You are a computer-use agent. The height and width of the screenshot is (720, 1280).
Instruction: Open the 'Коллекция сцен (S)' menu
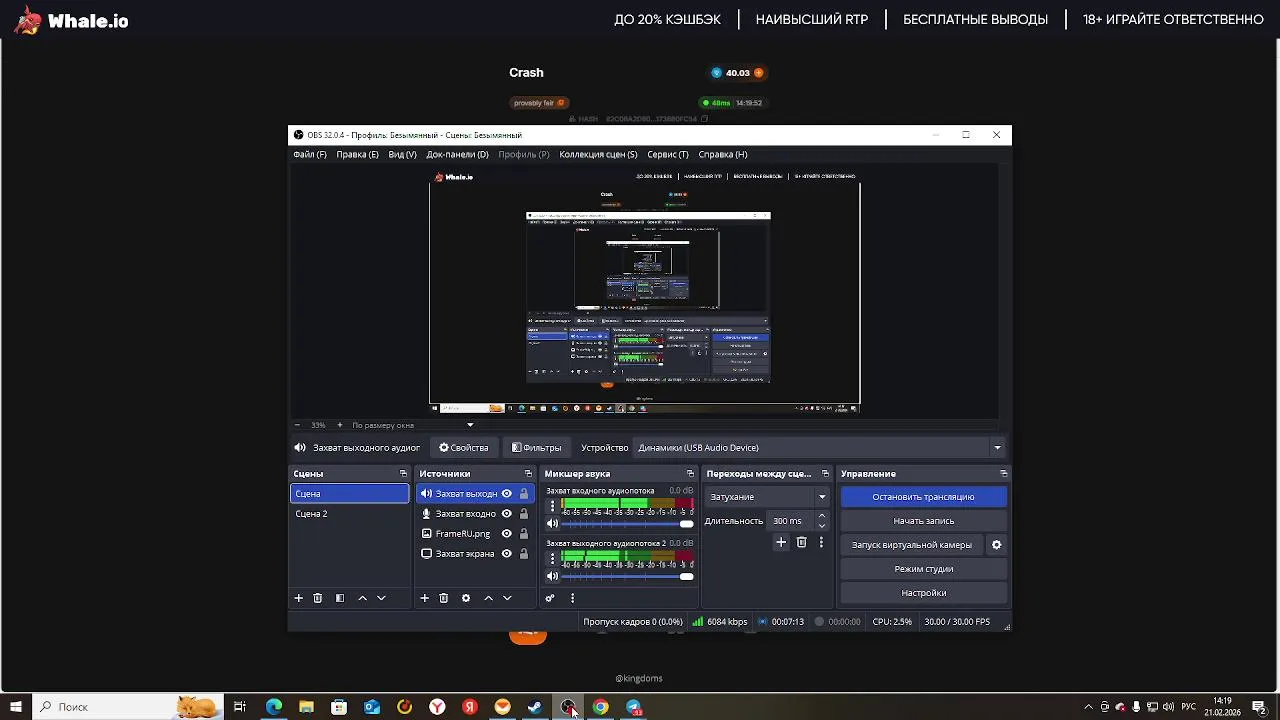(x=598, y=155)
